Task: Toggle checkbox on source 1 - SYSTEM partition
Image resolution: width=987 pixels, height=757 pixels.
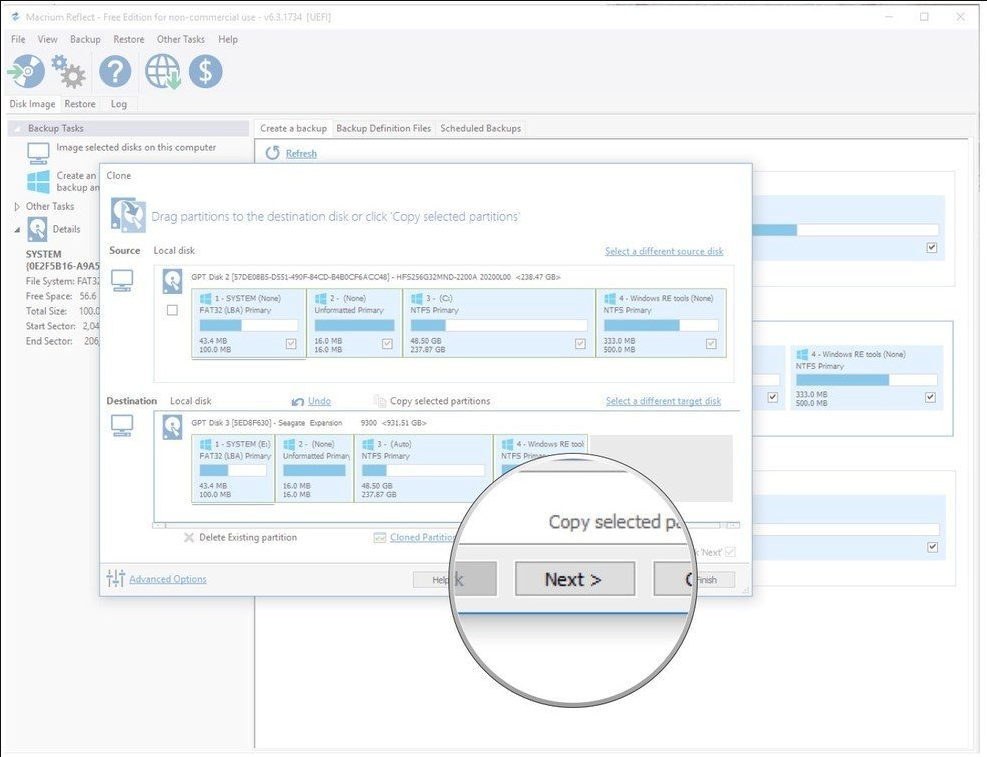Action: (x=291, y=344)
